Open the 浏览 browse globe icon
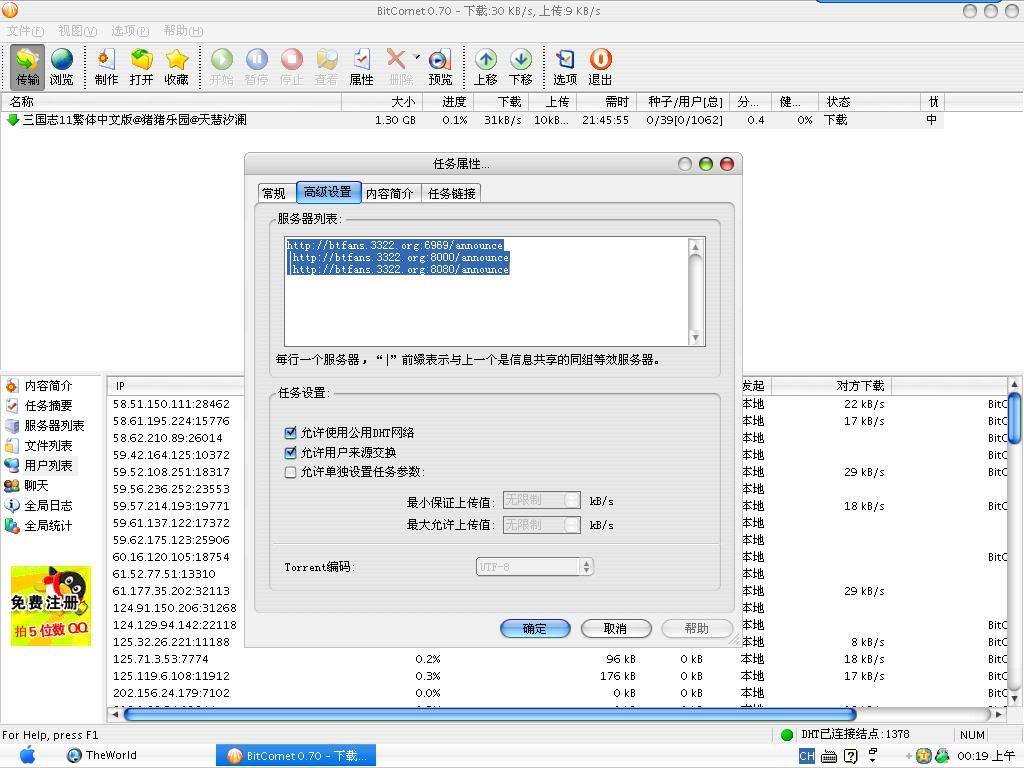This screenshot has width=1024, height=768. [x=61, y=67]
